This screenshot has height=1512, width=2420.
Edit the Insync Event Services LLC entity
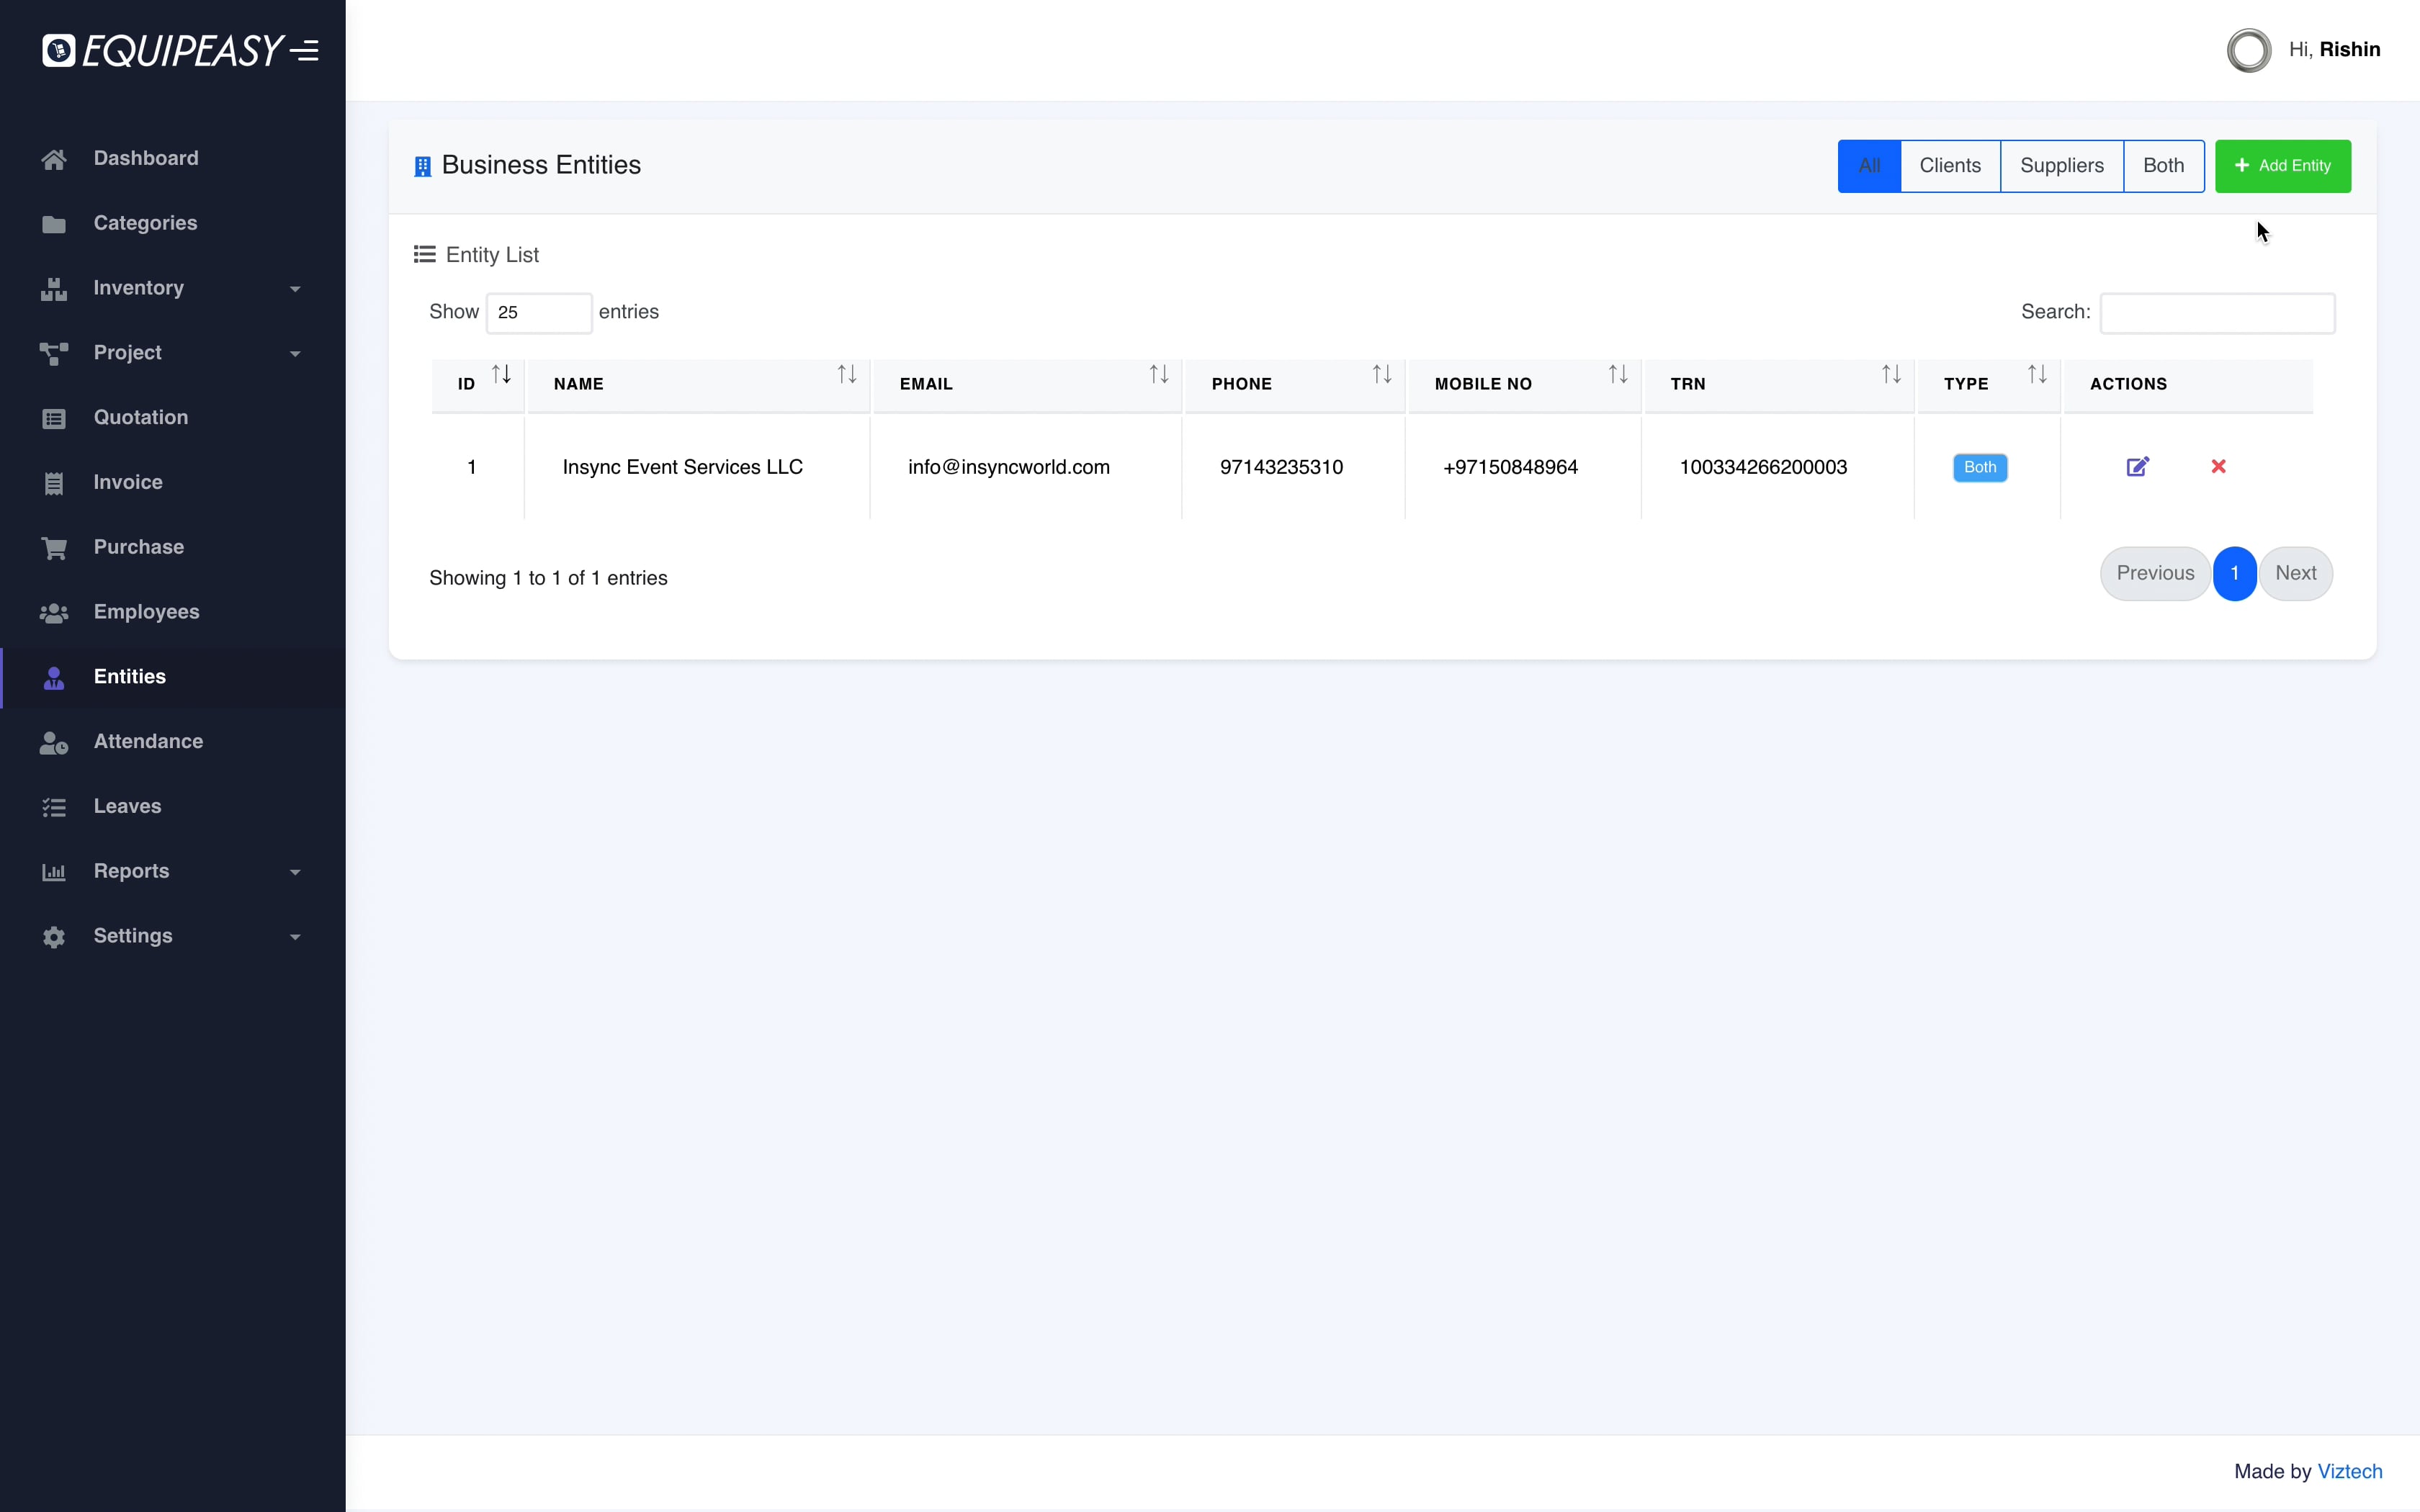point(2137,467)
